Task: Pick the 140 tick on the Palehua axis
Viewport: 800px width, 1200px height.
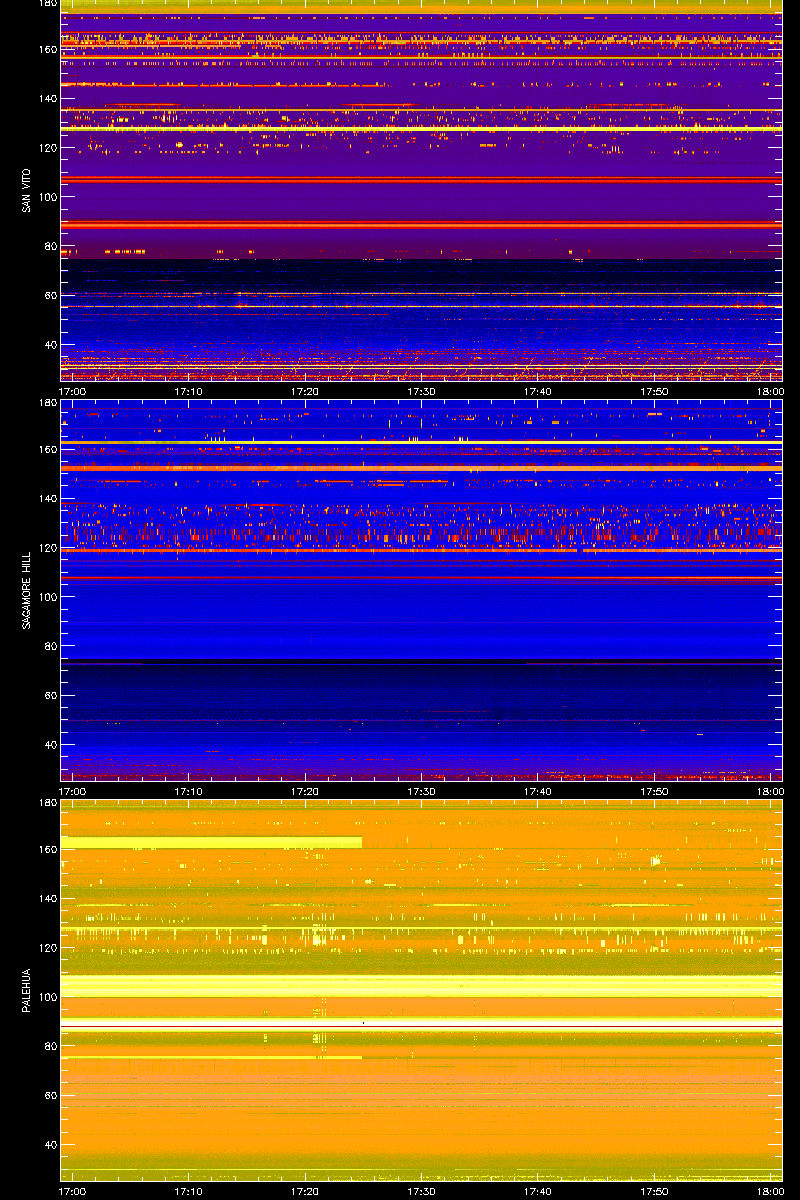Action: point(46,898)
